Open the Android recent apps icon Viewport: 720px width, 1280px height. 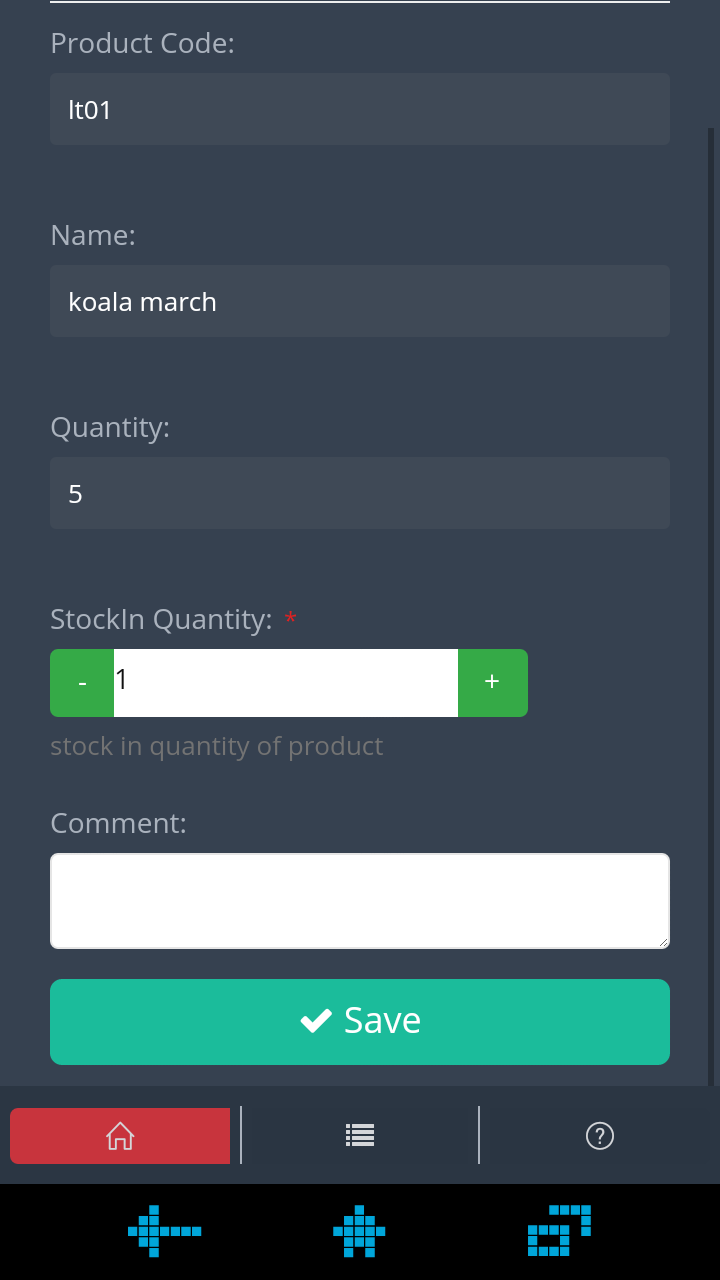point(560,1230)
